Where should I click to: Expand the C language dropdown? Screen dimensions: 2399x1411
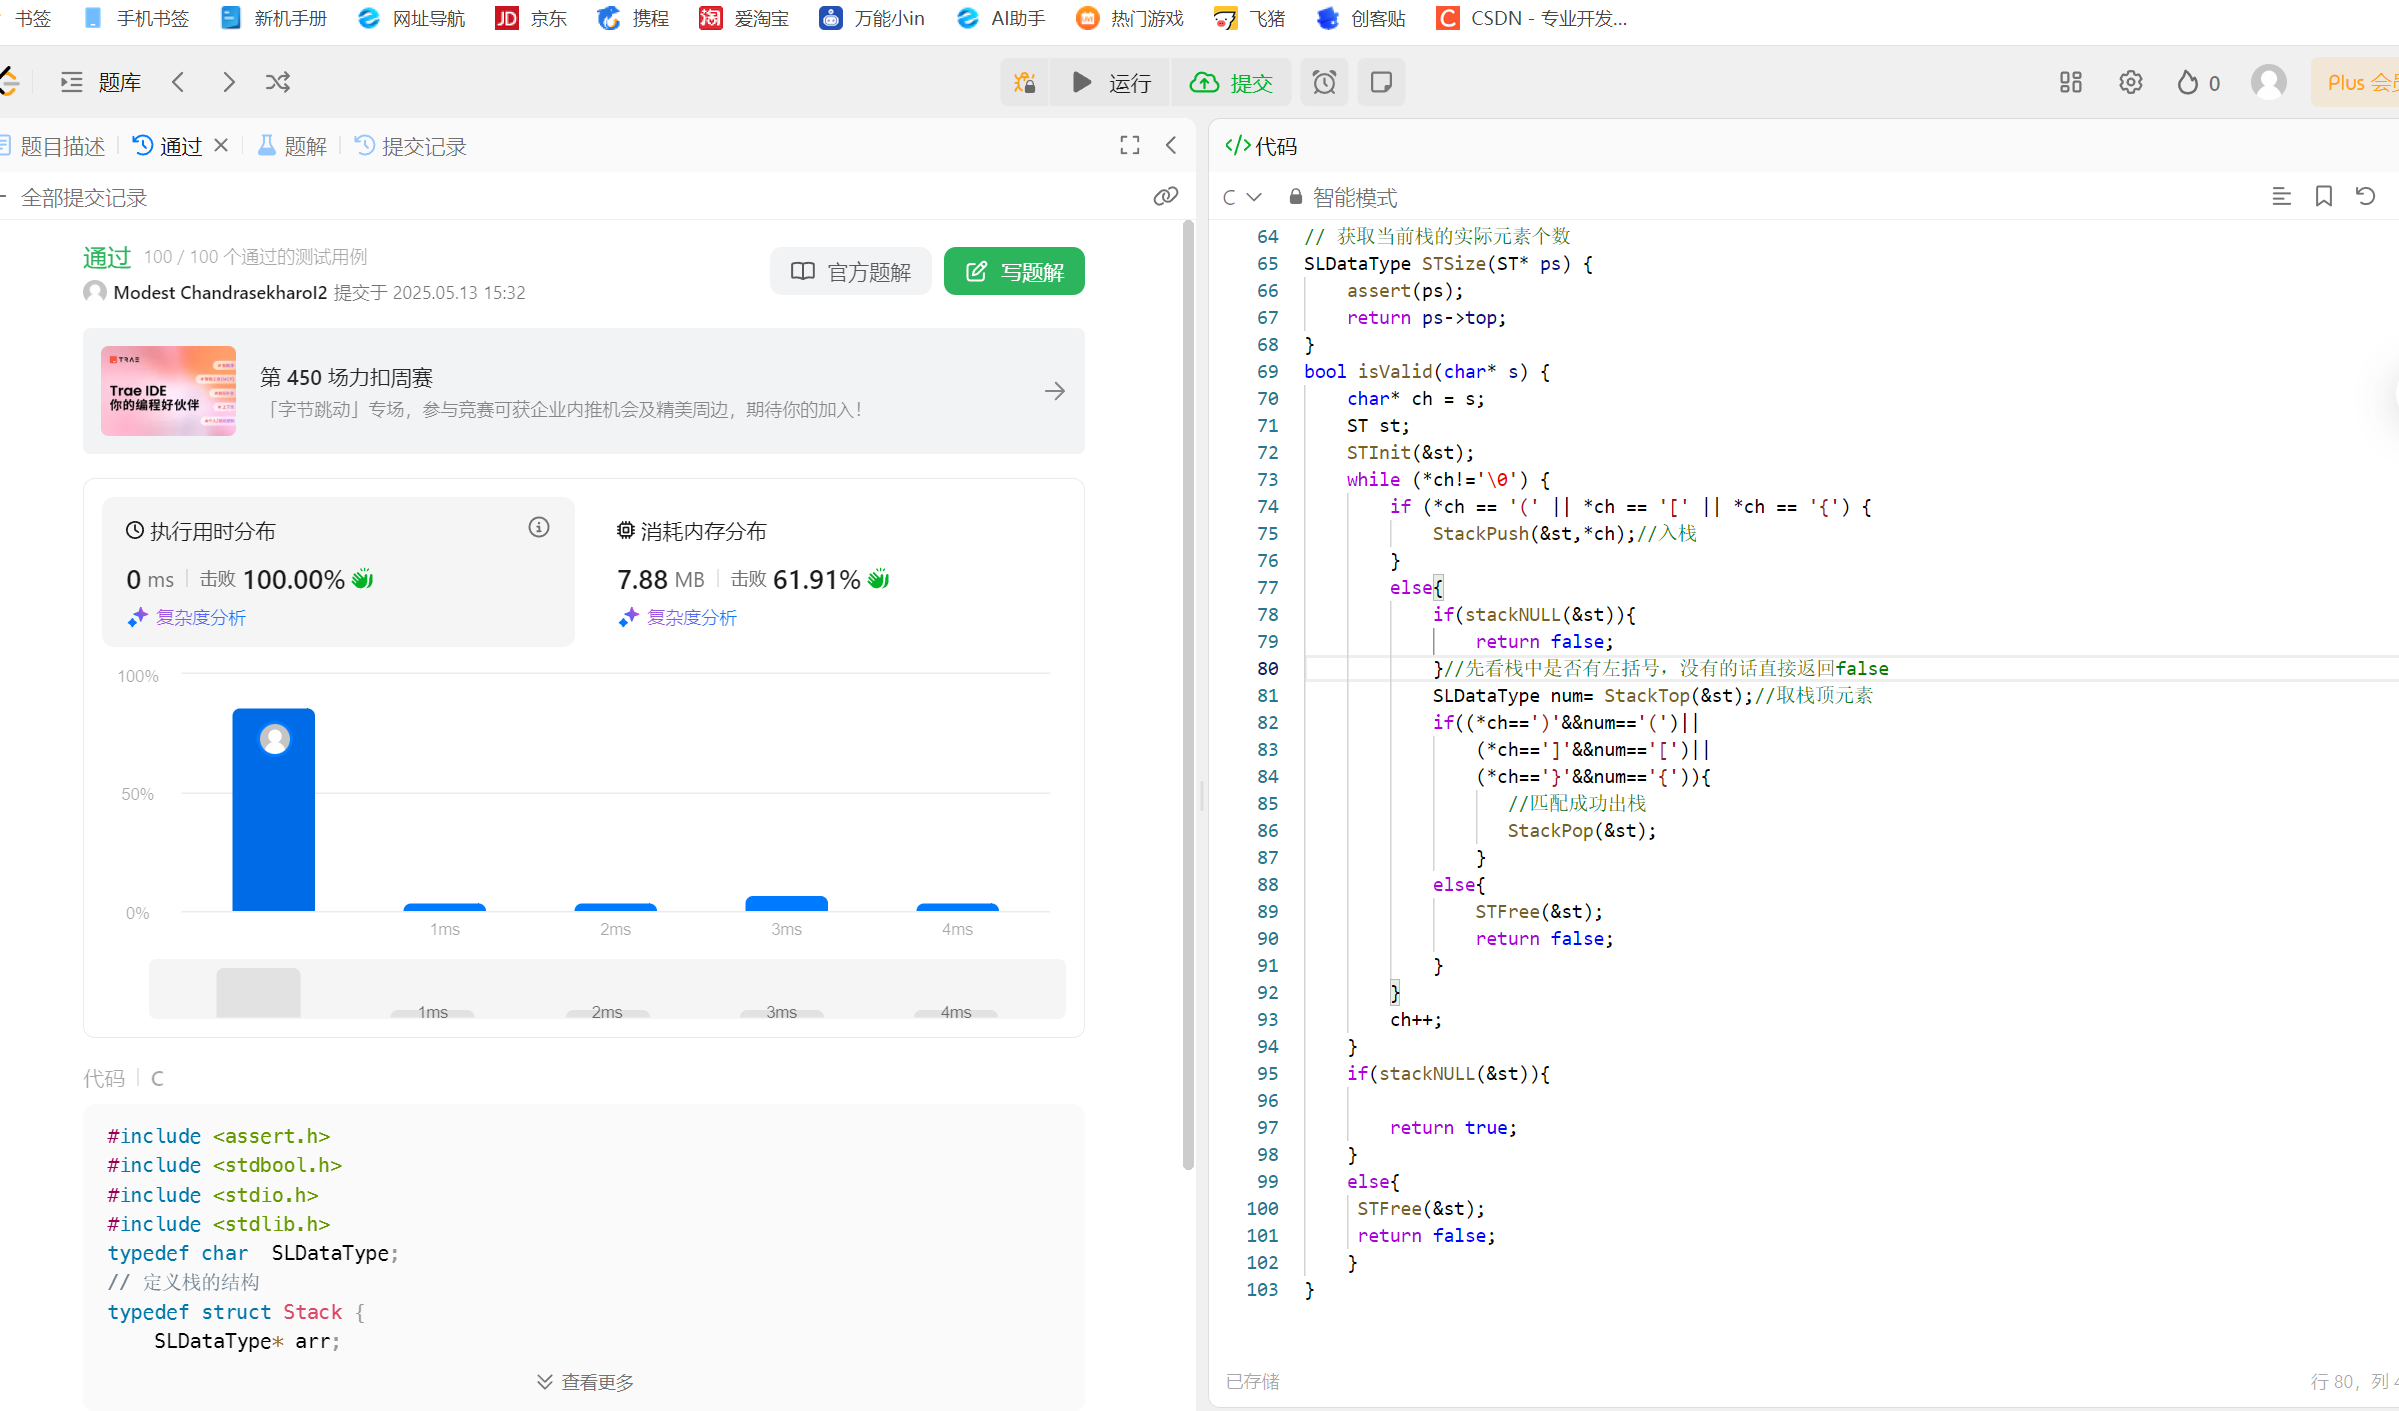point(1241,197)
